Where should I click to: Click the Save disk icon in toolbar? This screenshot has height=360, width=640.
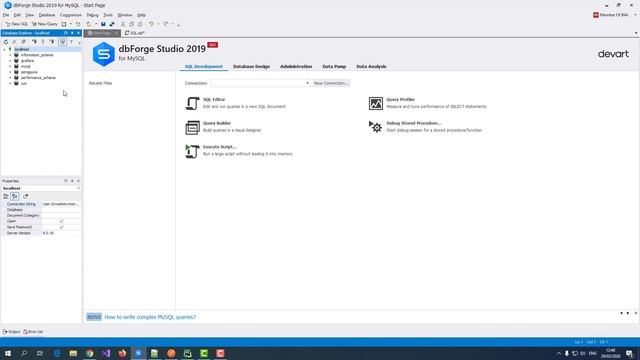tap(103, 24)
